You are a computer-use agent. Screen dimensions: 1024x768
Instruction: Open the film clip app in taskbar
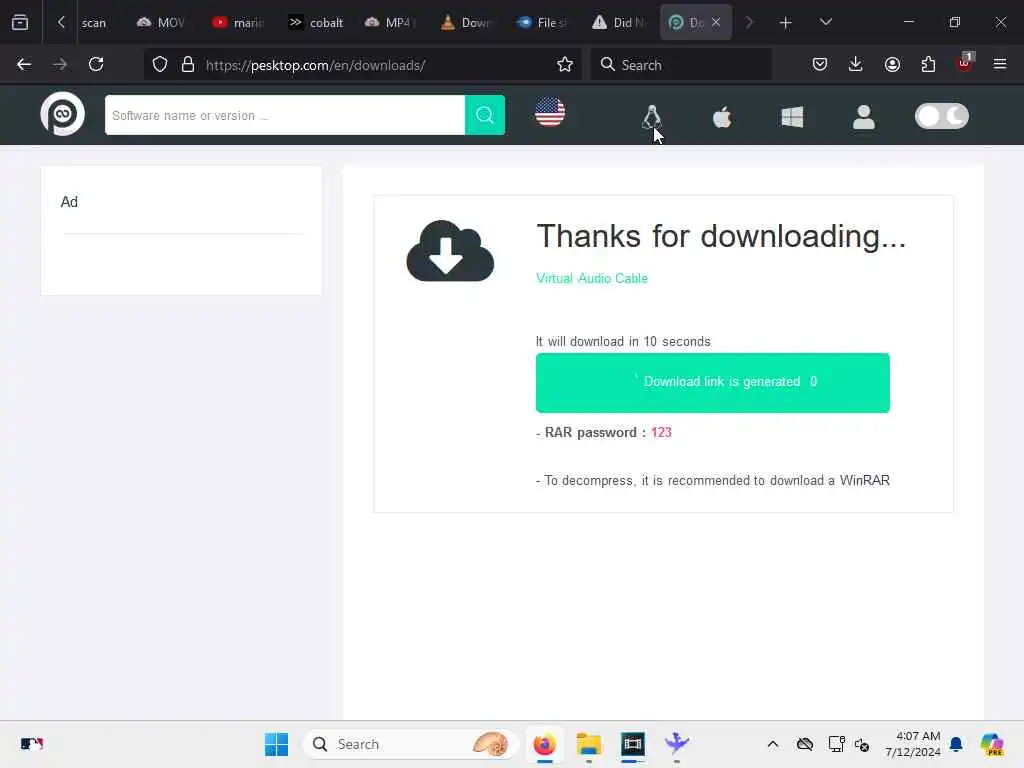[632, 744]
